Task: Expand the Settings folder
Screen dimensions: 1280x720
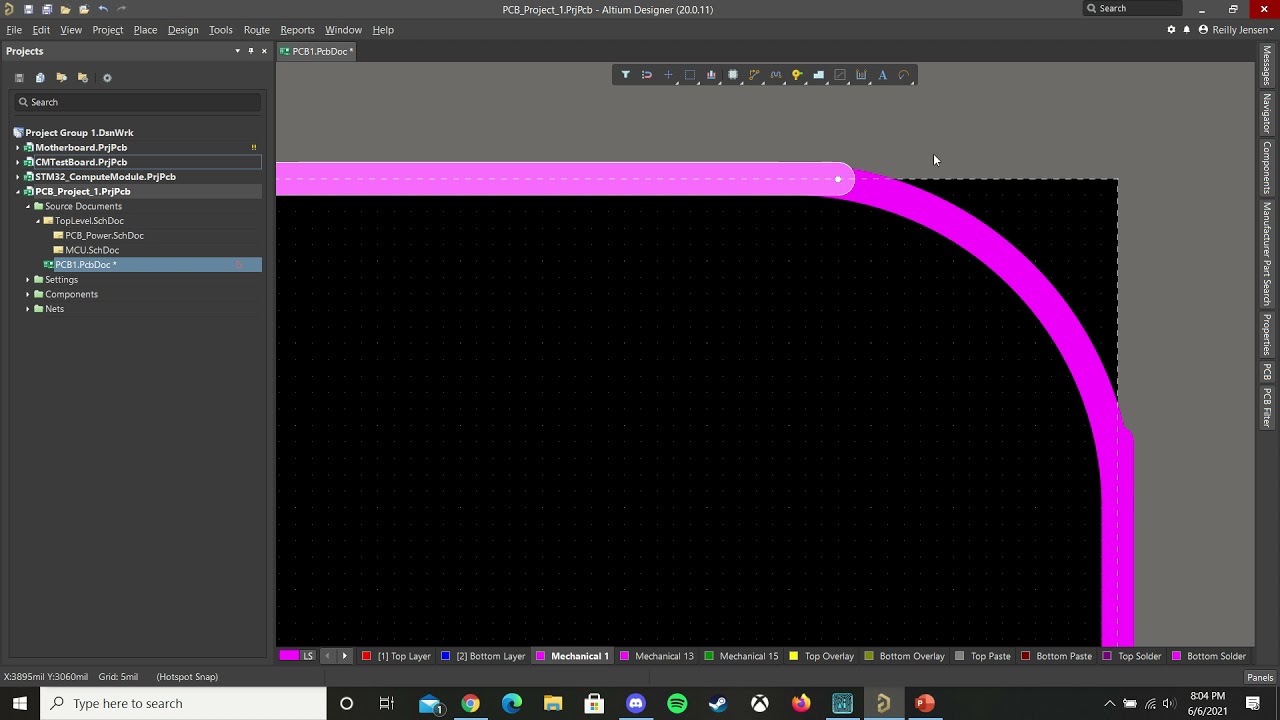Action: 28,280
